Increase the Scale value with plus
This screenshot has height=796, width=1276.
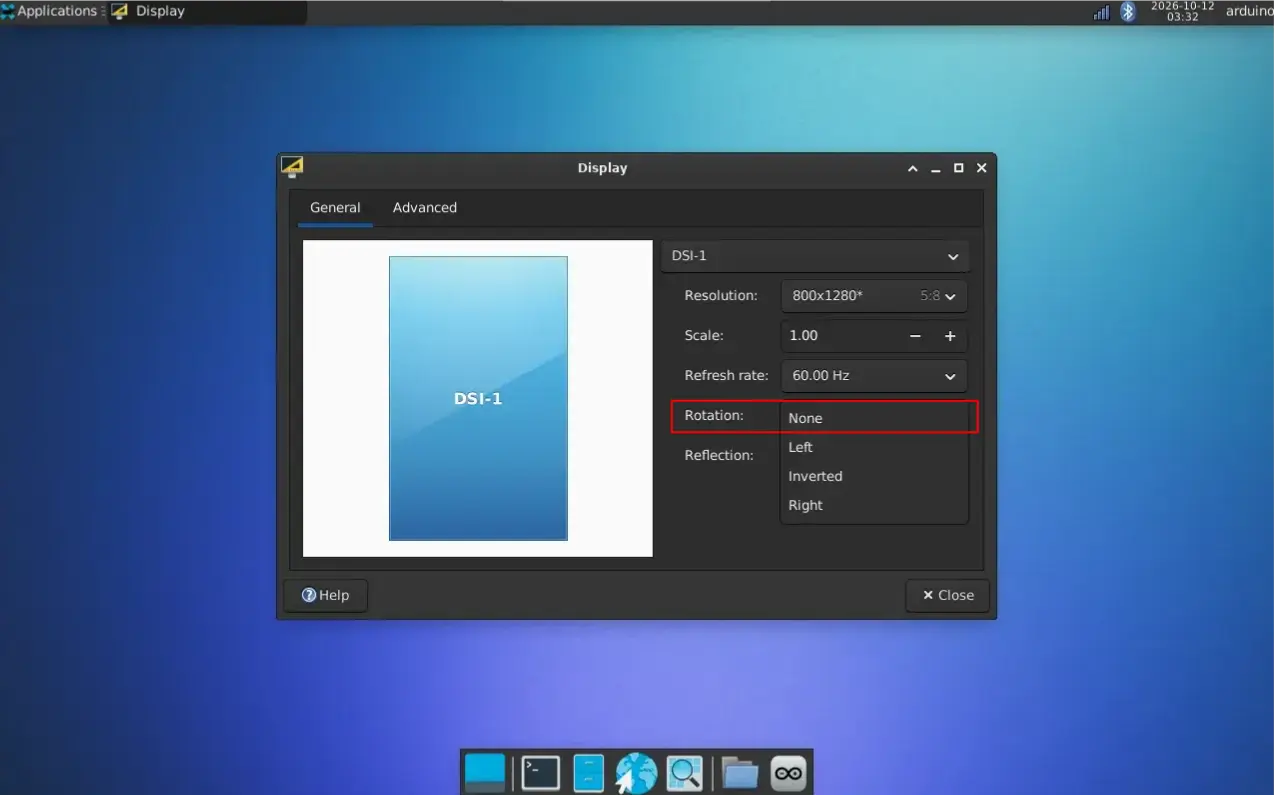tap(950, 336)
